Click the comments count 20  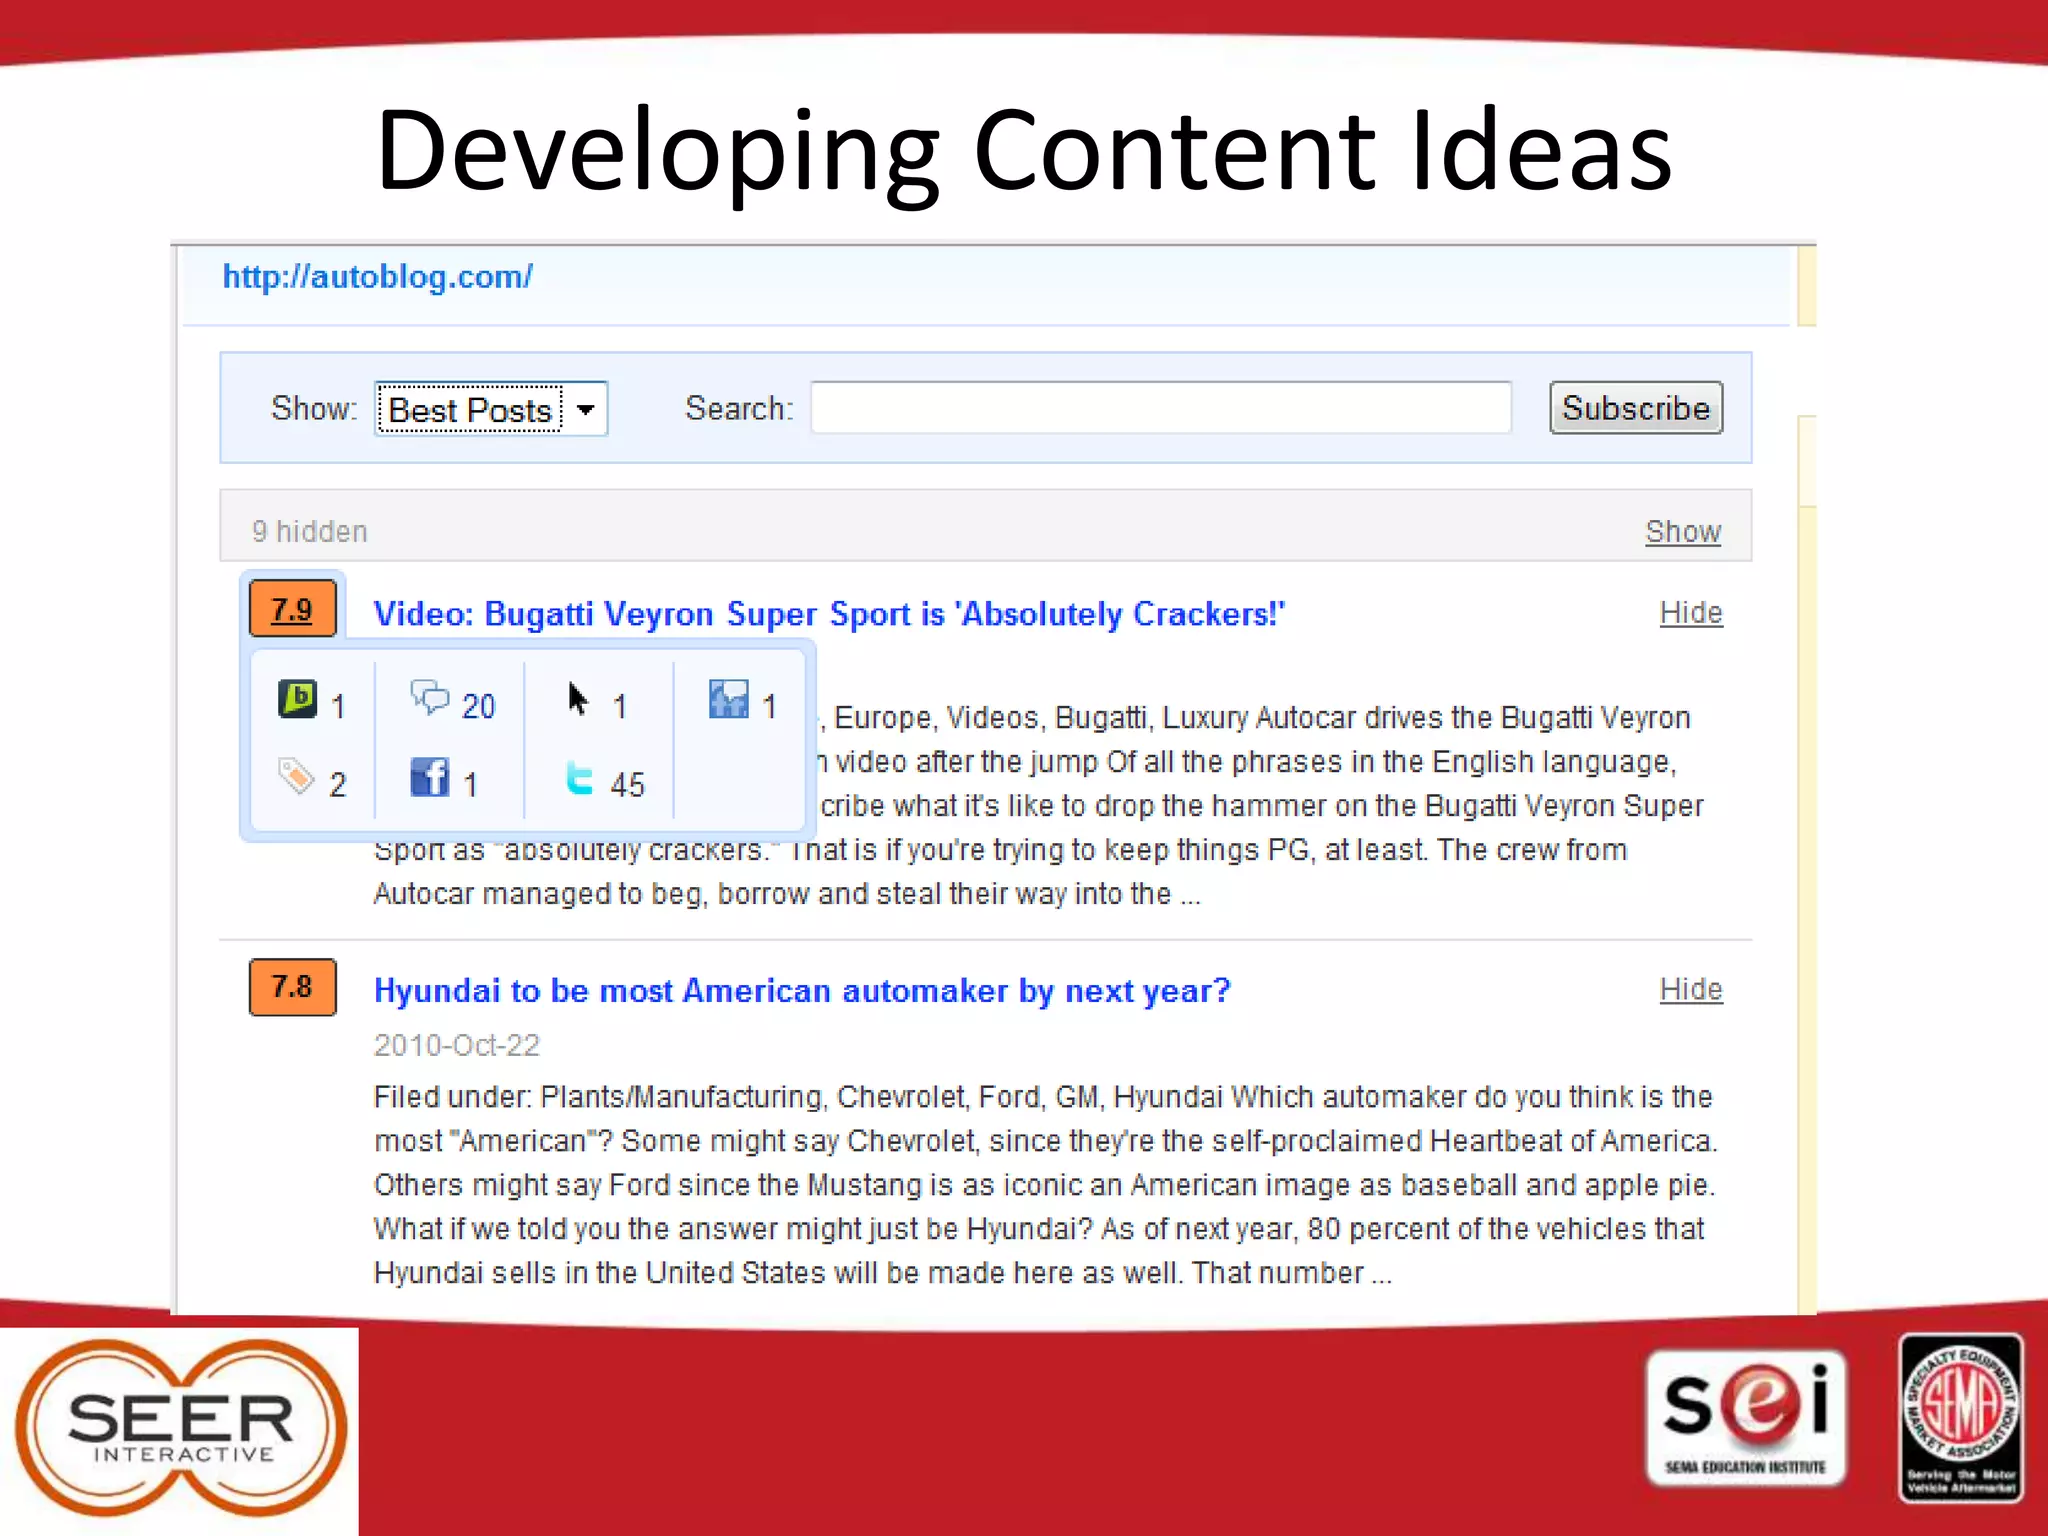pyautogui.click(x=478, y=707)
